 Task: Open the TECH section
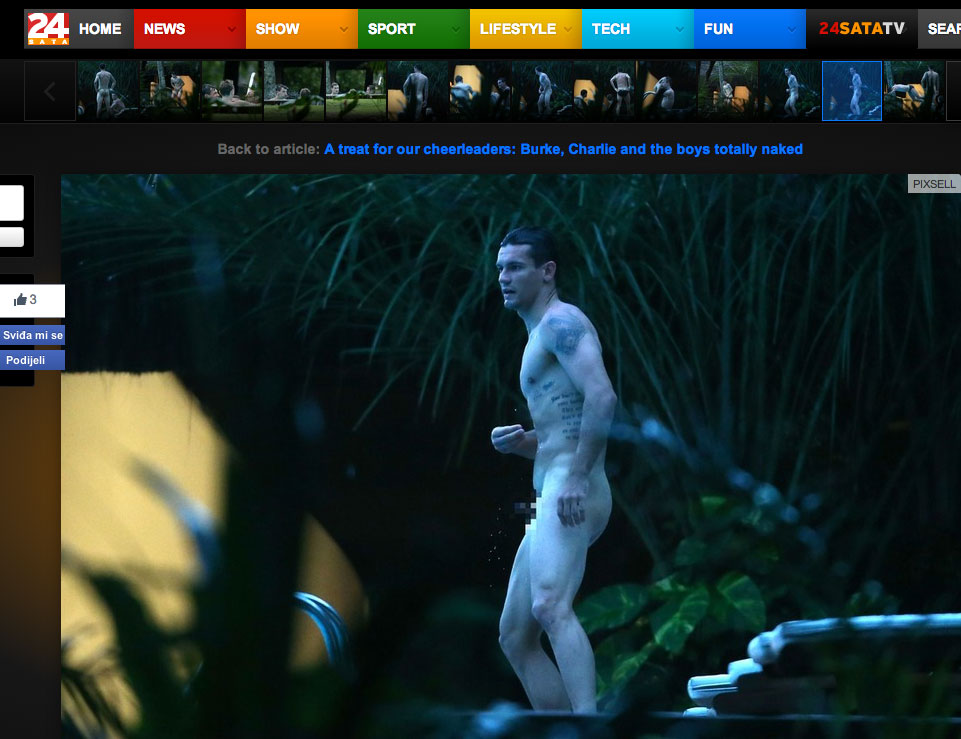coord(610,29)
